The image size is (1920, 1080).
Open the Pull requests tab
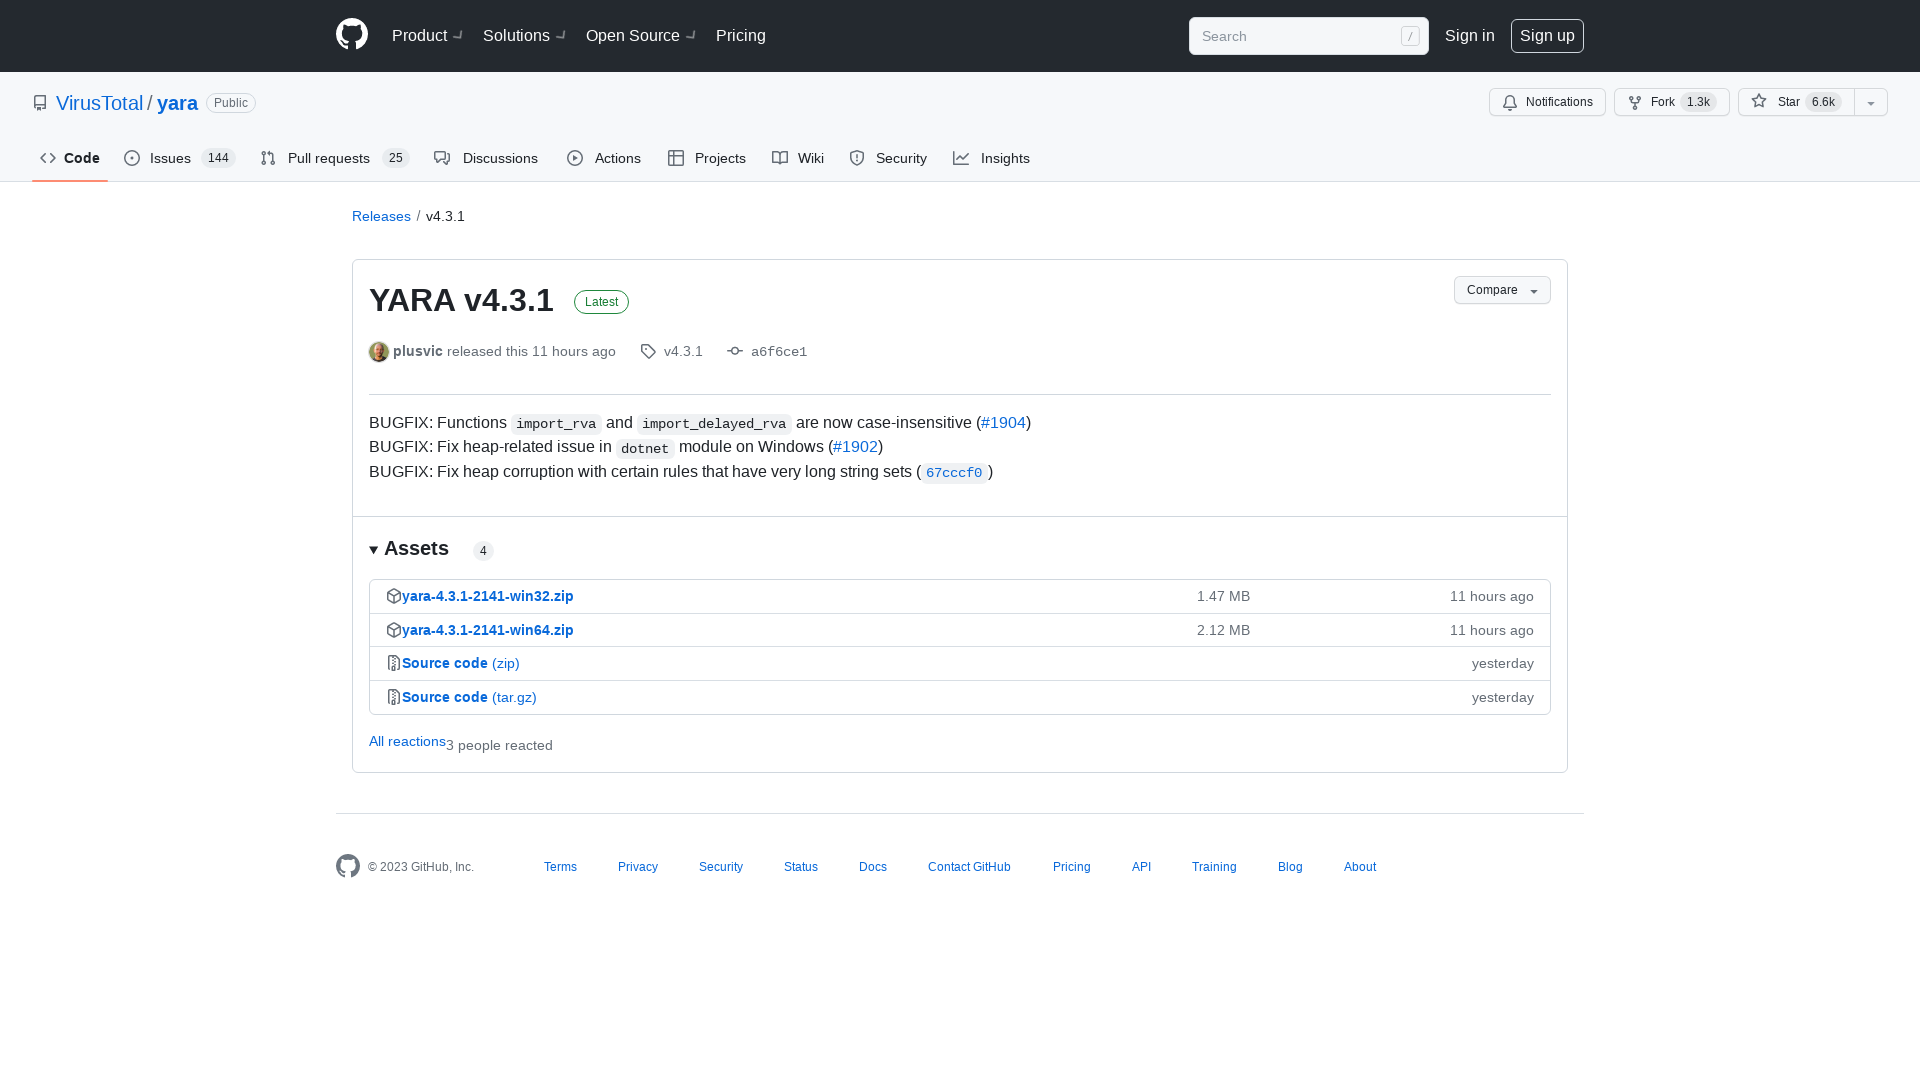pos(335,158)
